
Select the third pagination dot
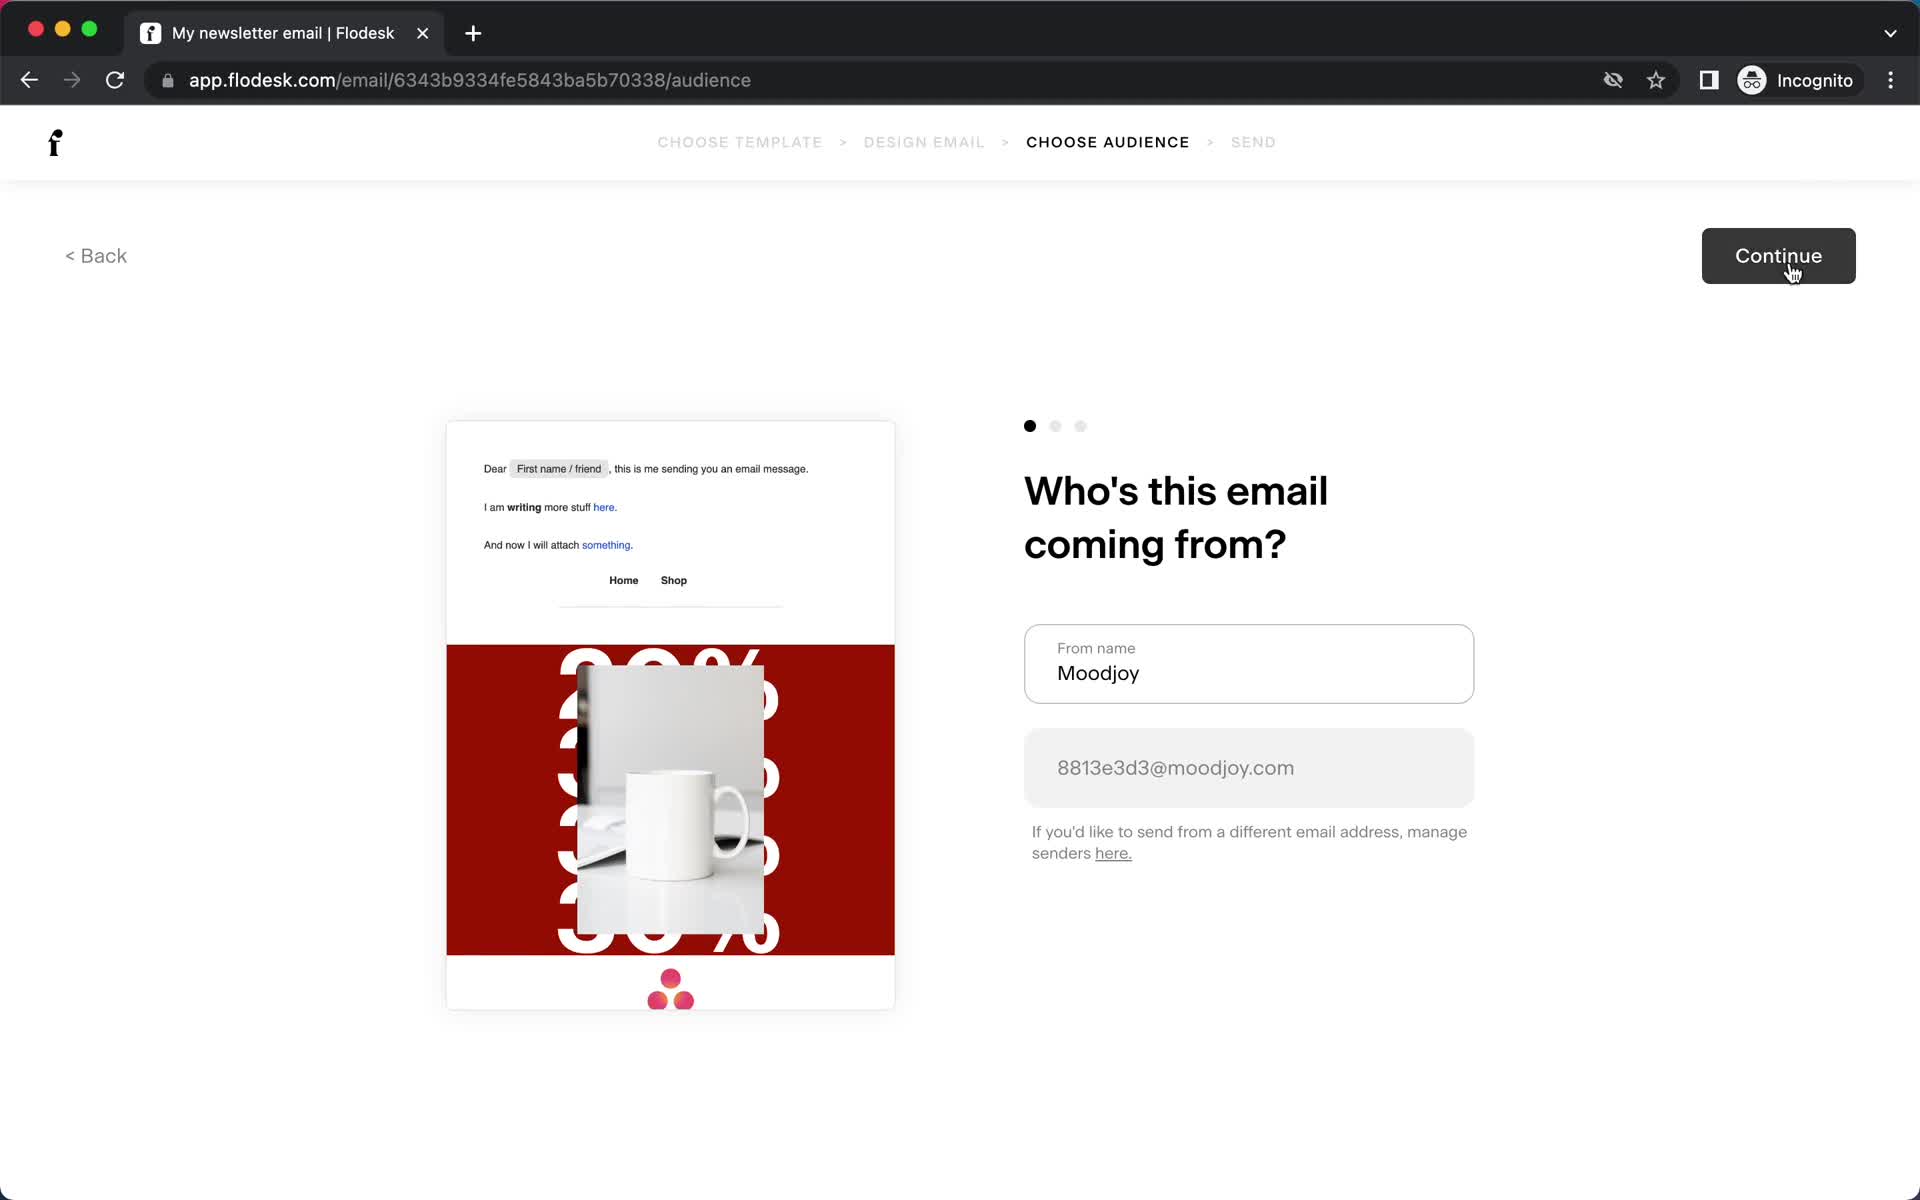pyautogui.click(x=1080, y=424)
